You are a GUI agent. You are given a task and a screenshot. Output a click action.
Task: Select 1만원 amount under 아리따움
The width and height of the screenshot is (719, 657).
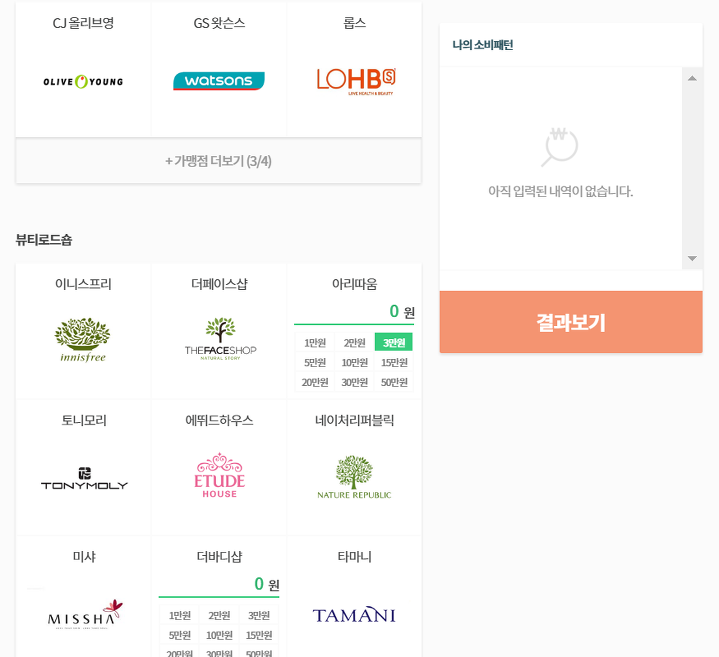point(315,343)
